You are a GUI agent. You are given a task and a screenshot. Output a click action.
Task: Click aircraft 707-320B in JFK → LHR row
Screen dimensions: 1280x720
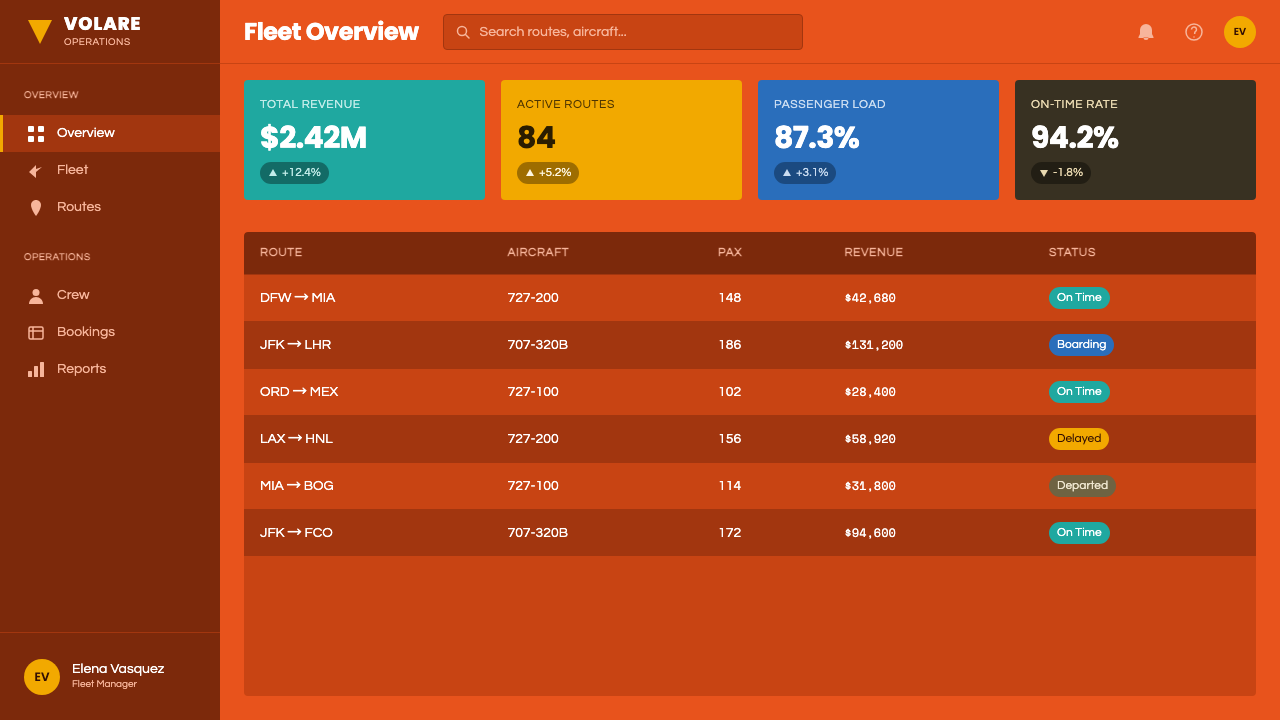click(x=538, y=345)
